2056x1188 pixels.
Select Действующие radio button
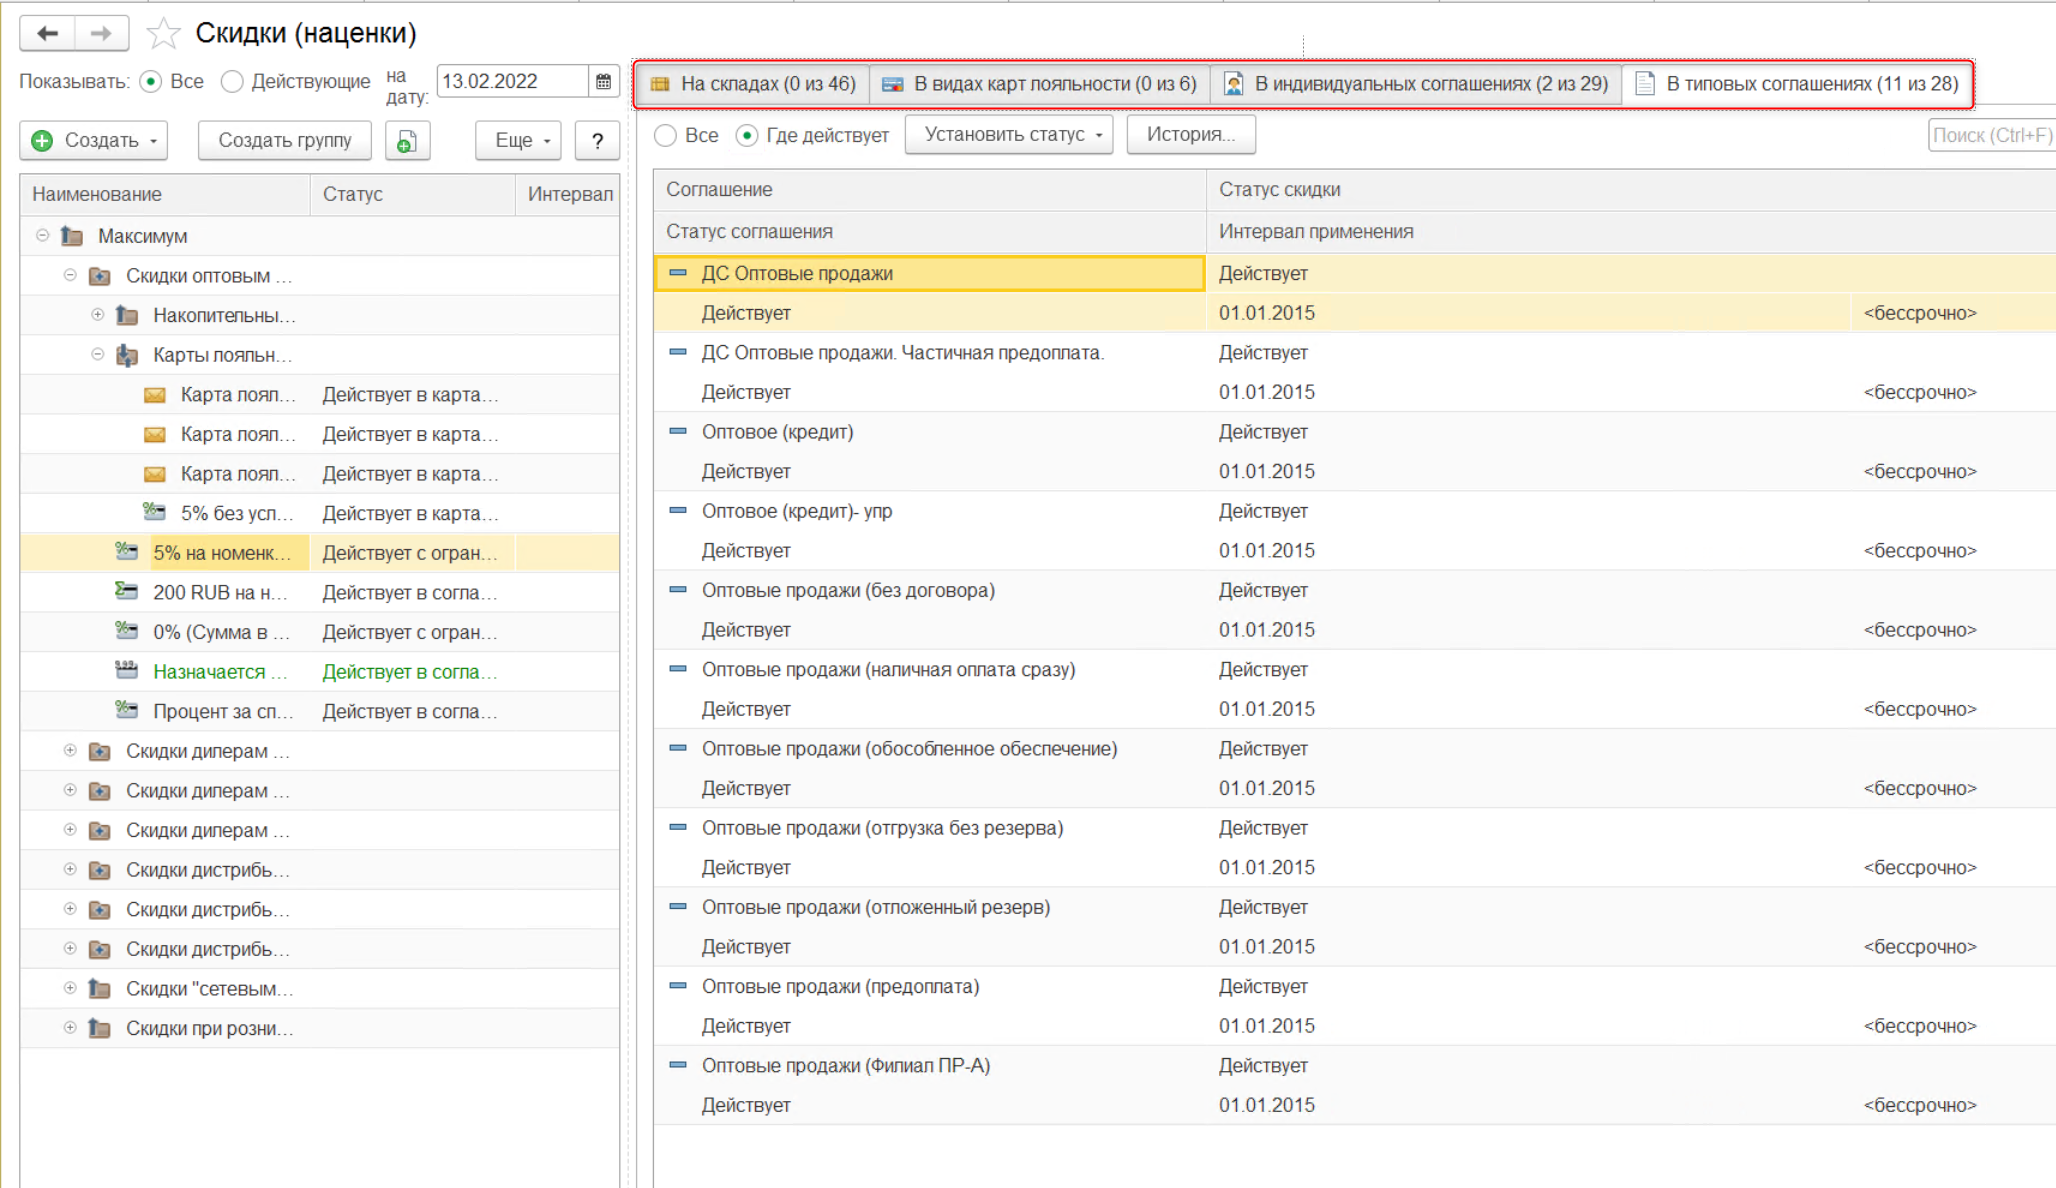pyautogui.click(x=232, y=82)
